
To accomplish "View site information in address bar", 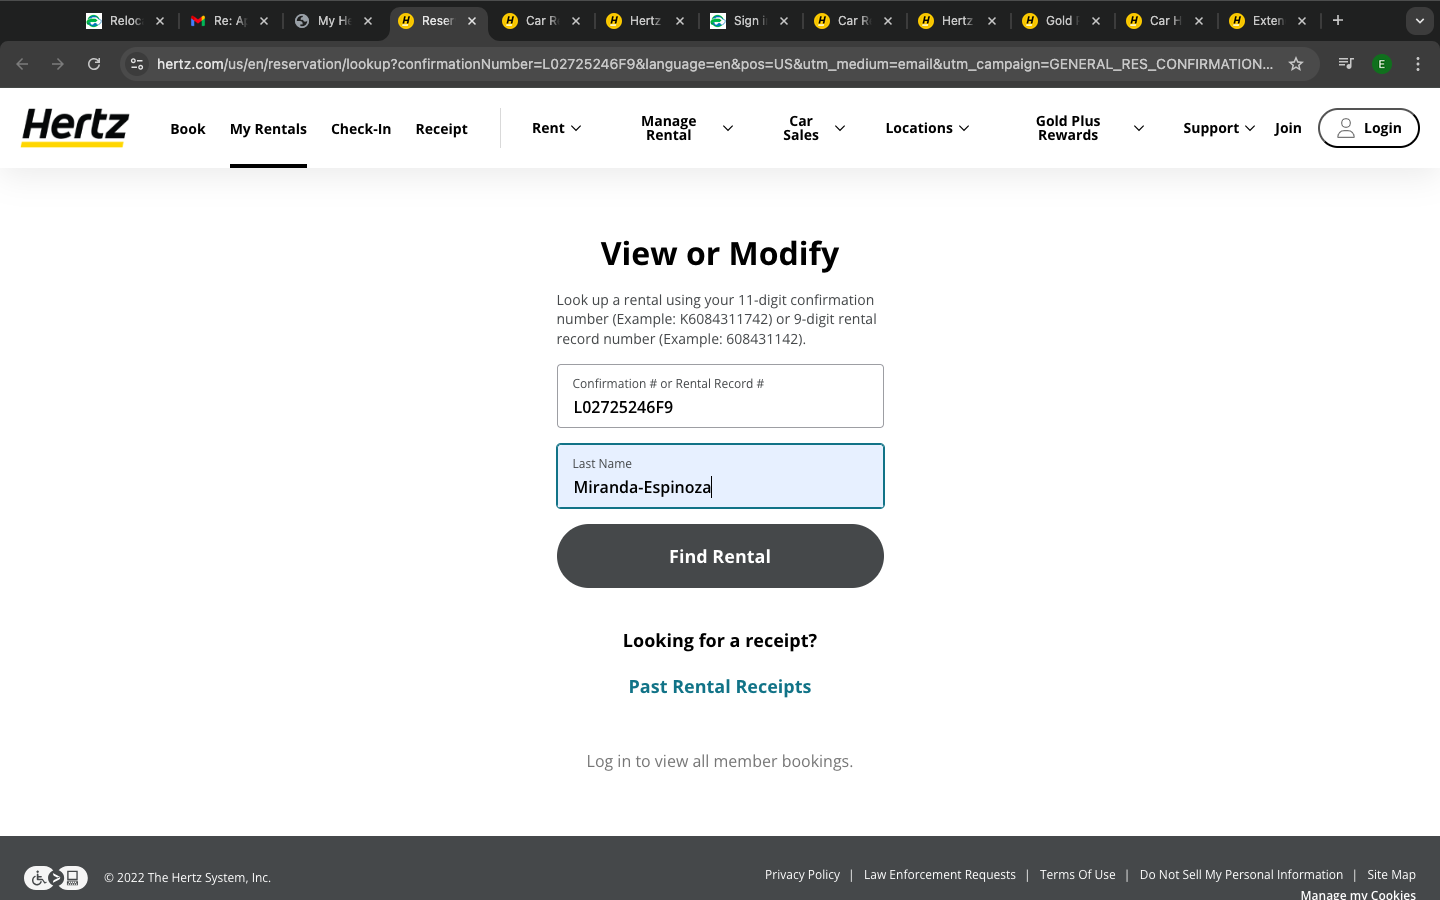I will pyautogui.click(x=137, y=64).
